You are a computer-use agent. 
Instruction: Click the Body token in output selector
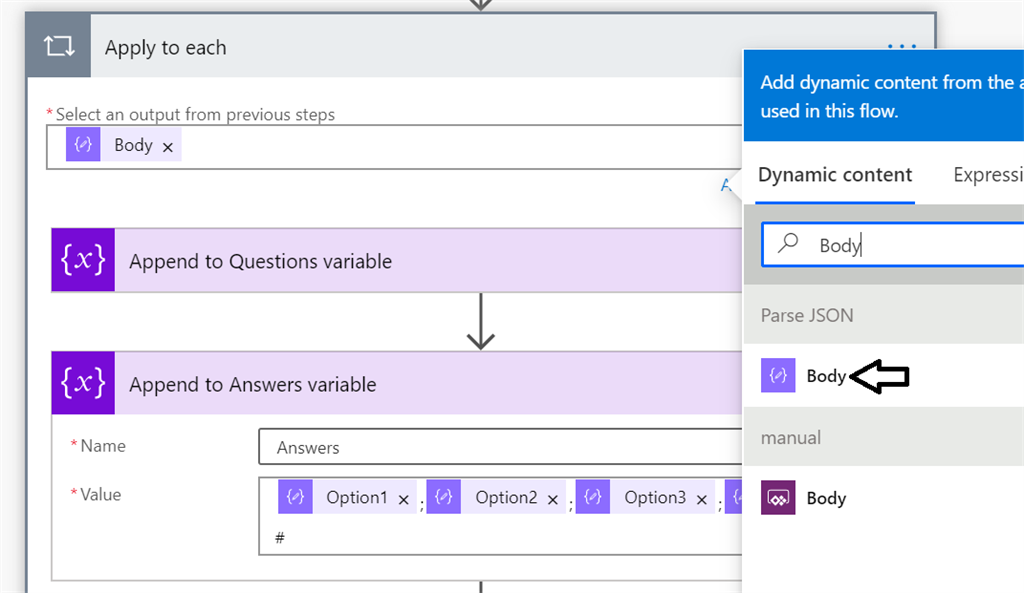point(133,144)
